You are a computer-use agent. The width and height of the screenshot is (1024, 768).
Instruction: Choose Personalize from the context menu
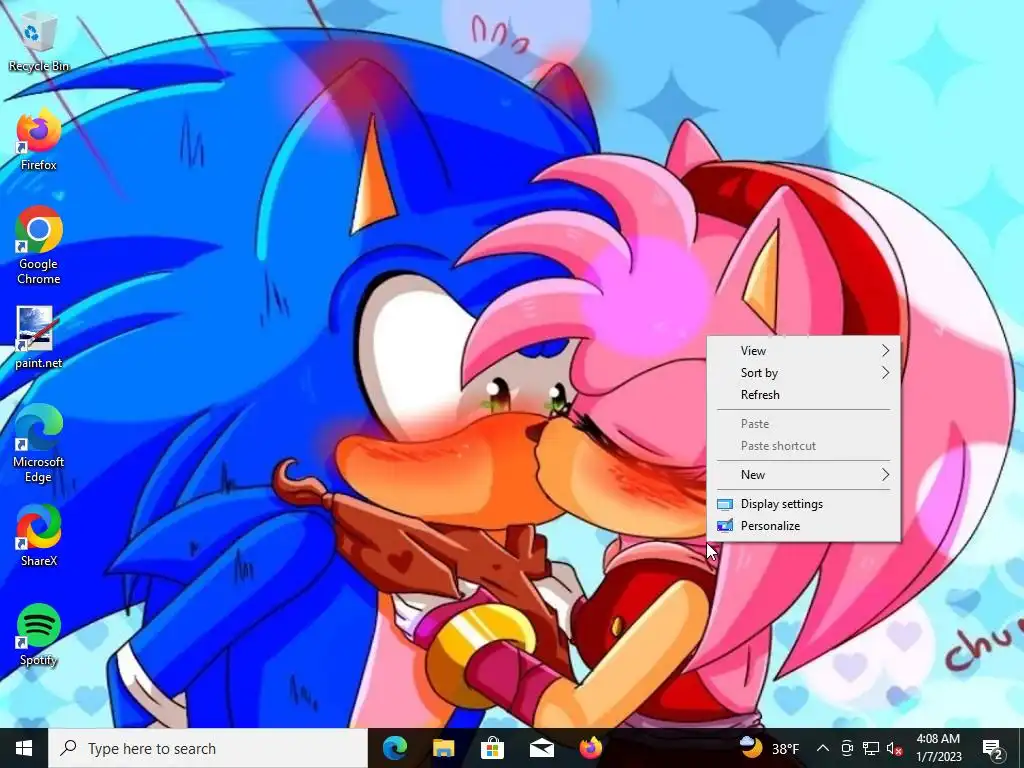804,526
